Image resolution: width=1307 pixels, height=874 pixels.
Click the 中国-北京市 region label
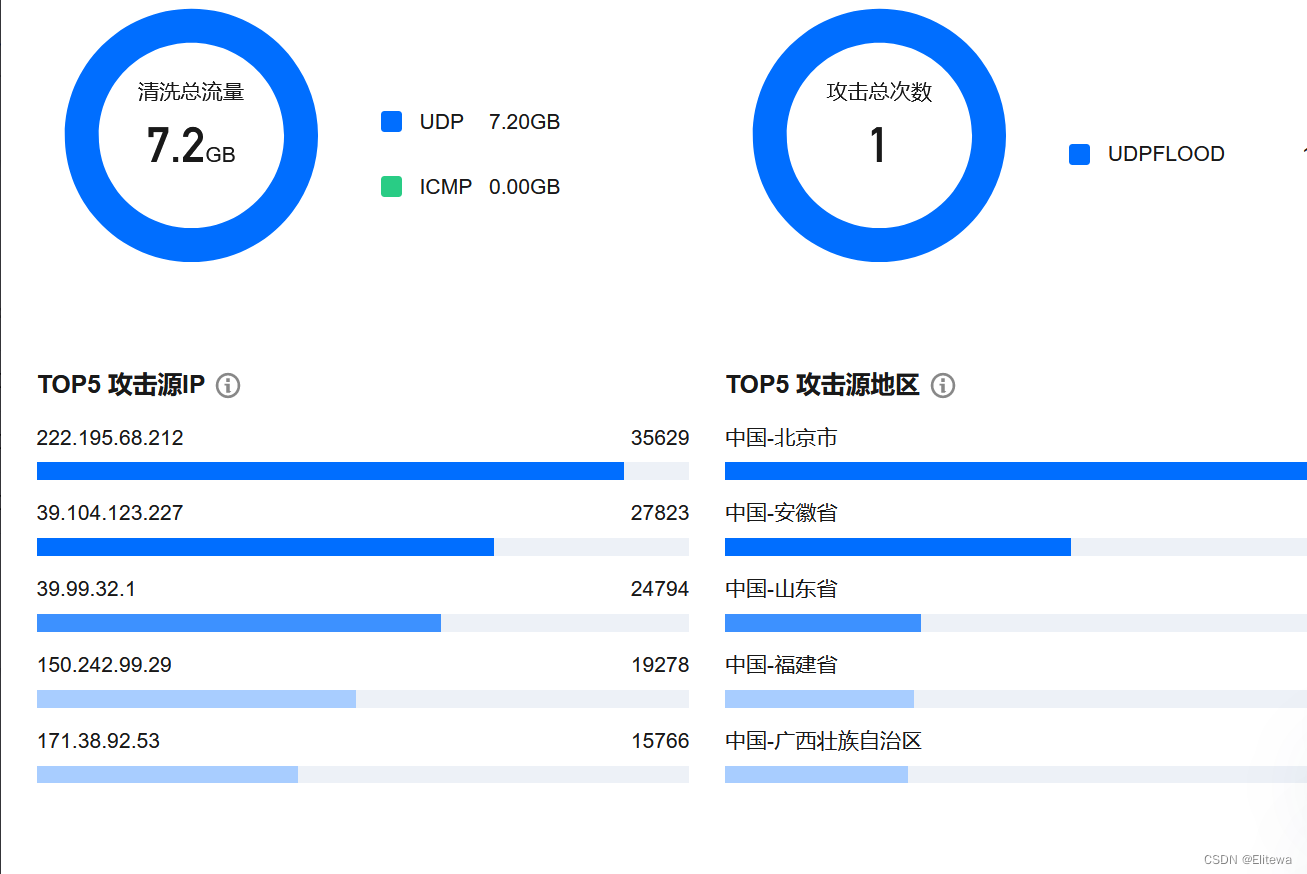(x=781, y=438)
